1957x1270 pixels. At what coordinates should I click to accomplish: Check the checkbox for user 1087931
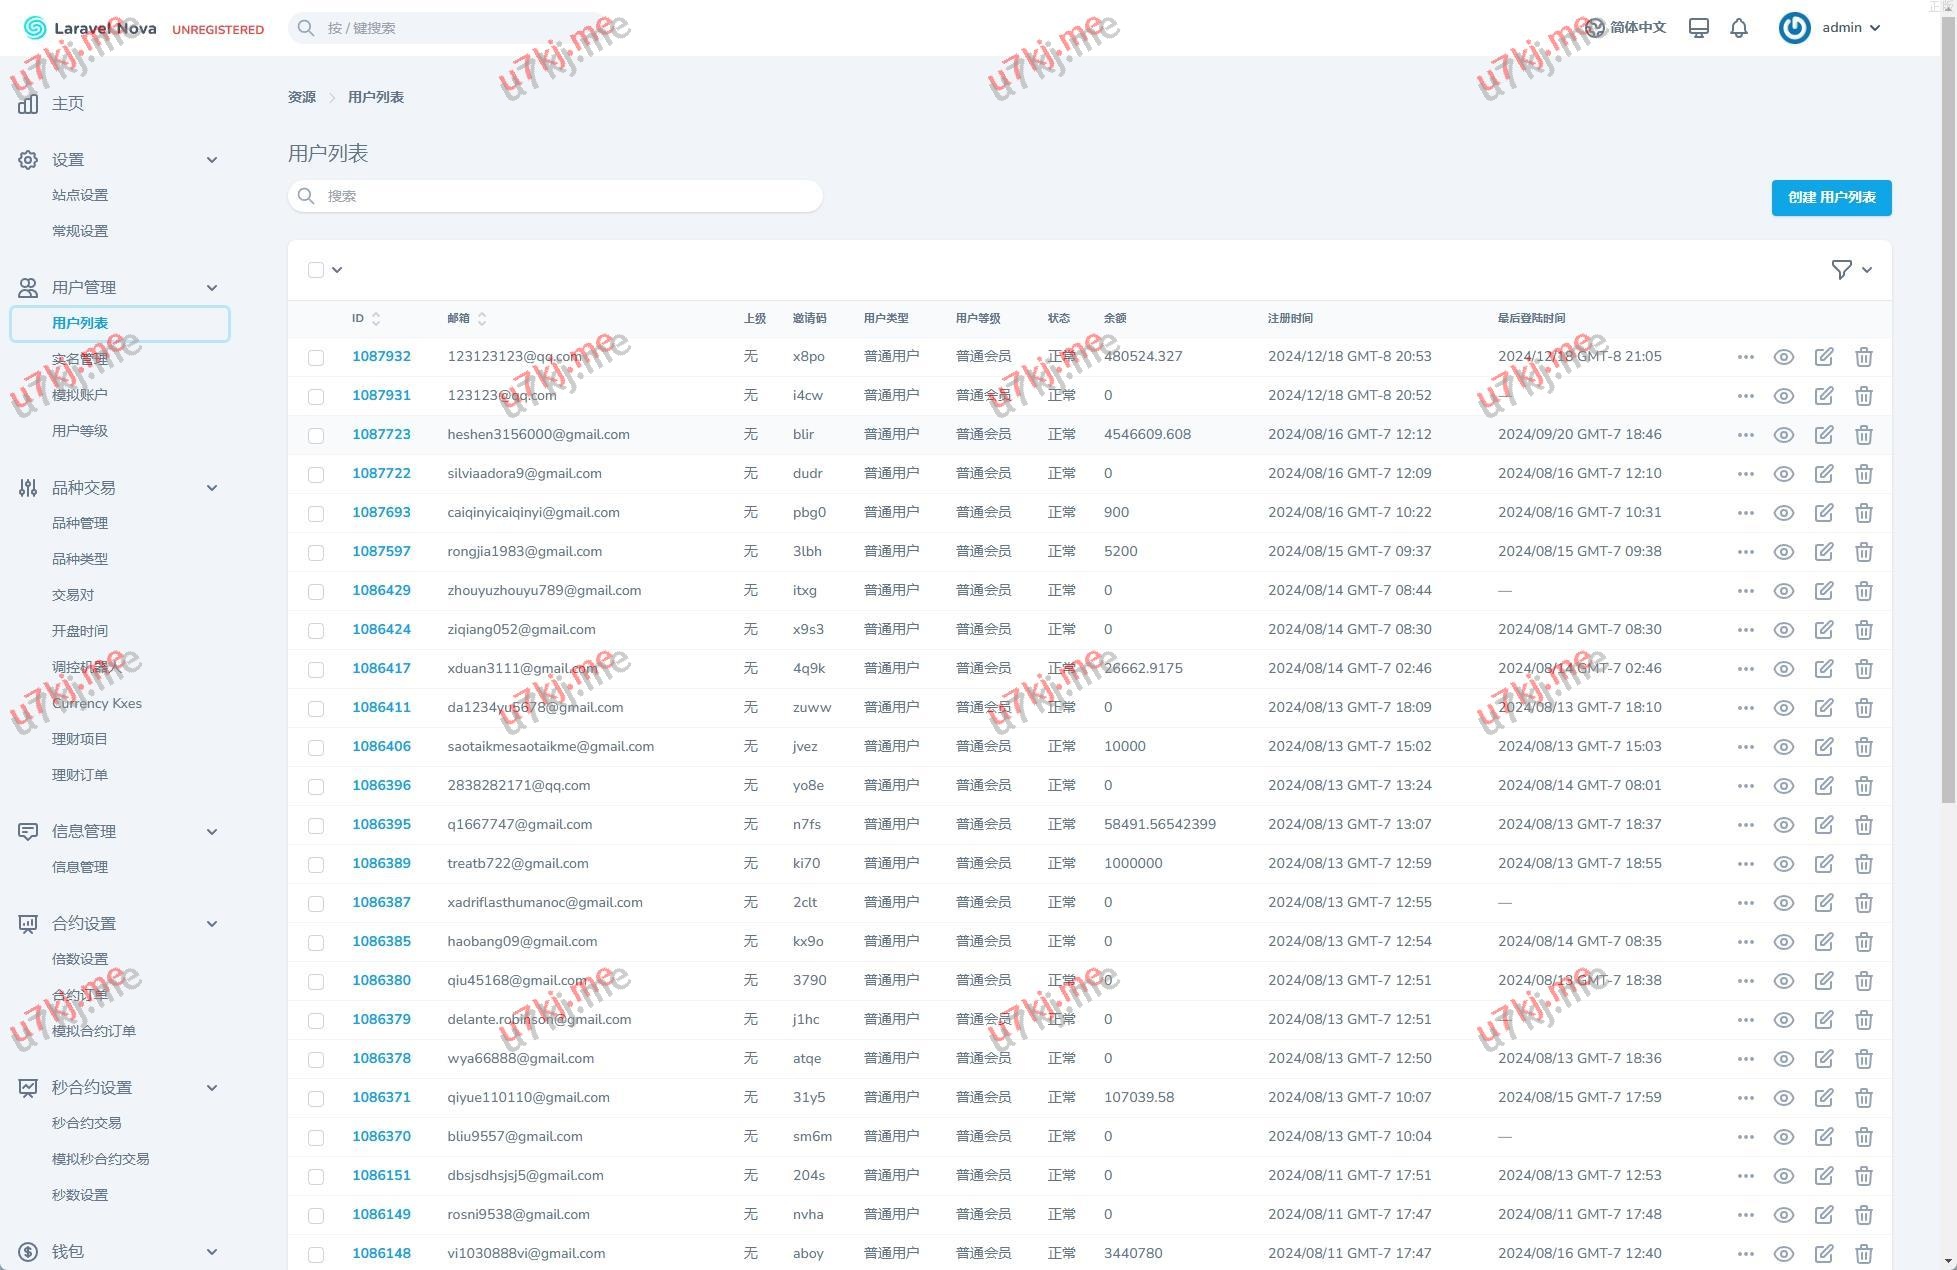point(316,396)
